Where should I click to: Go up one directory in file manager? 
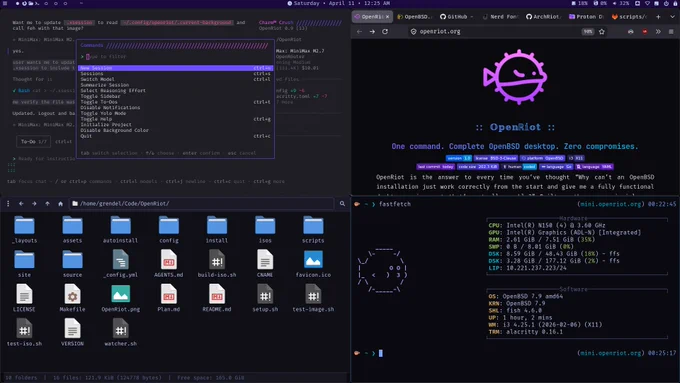coord(47,203)
